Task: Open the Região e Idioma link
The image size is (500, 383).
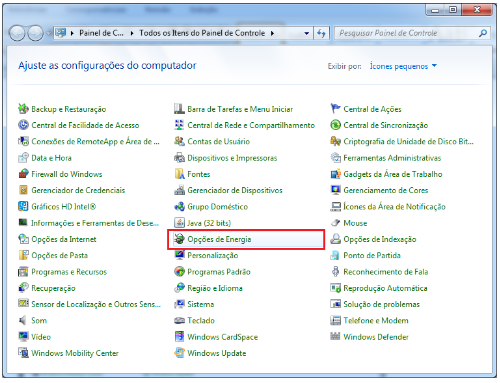Action: 215,288
